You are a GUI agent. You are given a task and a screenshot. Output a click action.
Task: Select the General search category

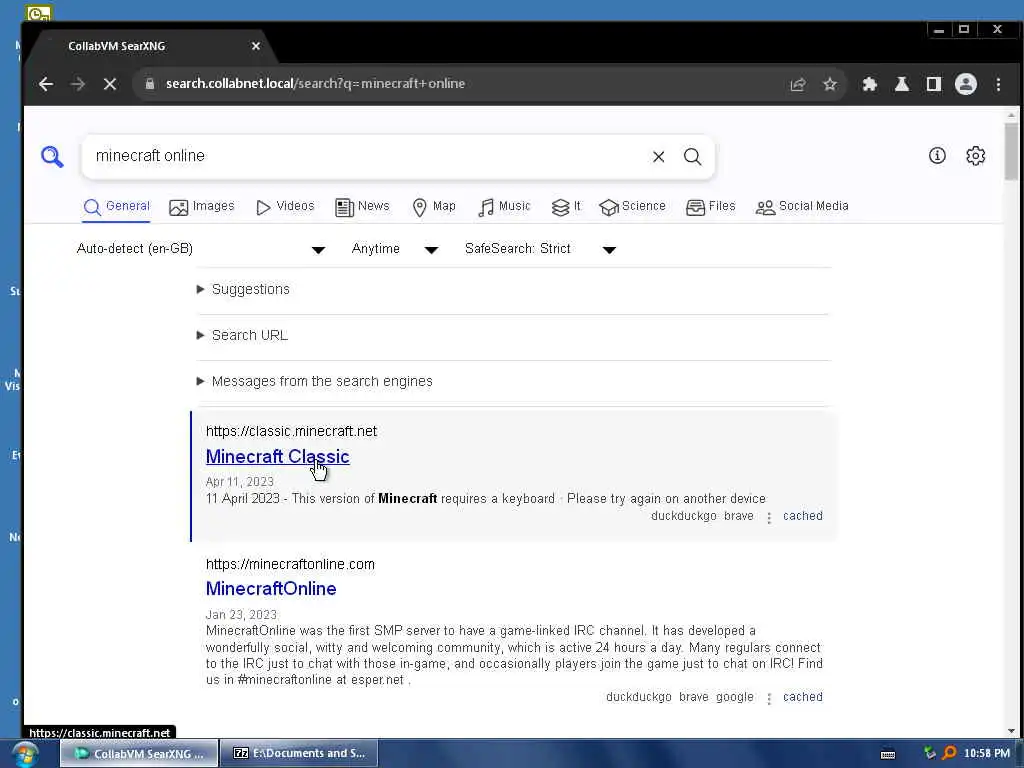[117, 207]
